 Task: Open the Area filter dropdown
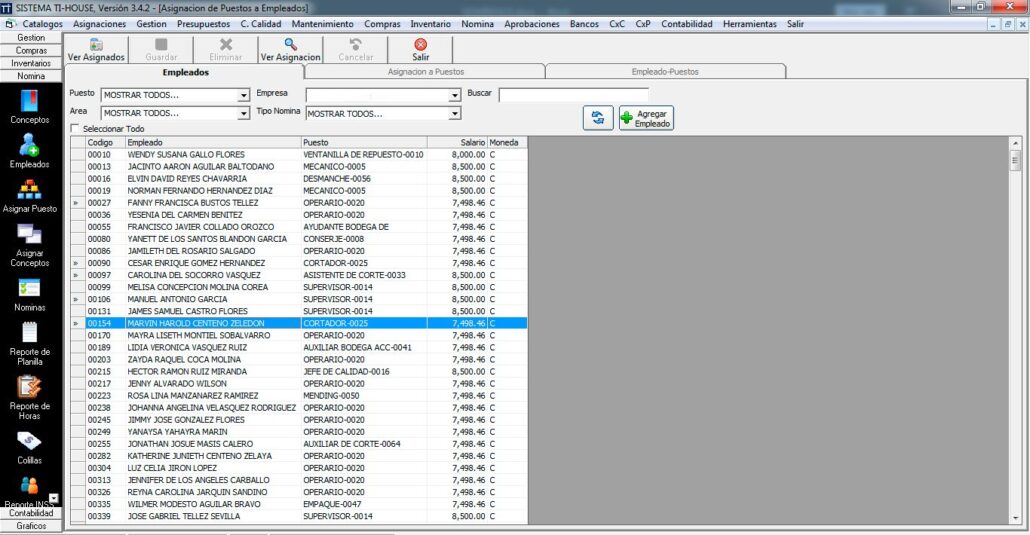[244, 114]
